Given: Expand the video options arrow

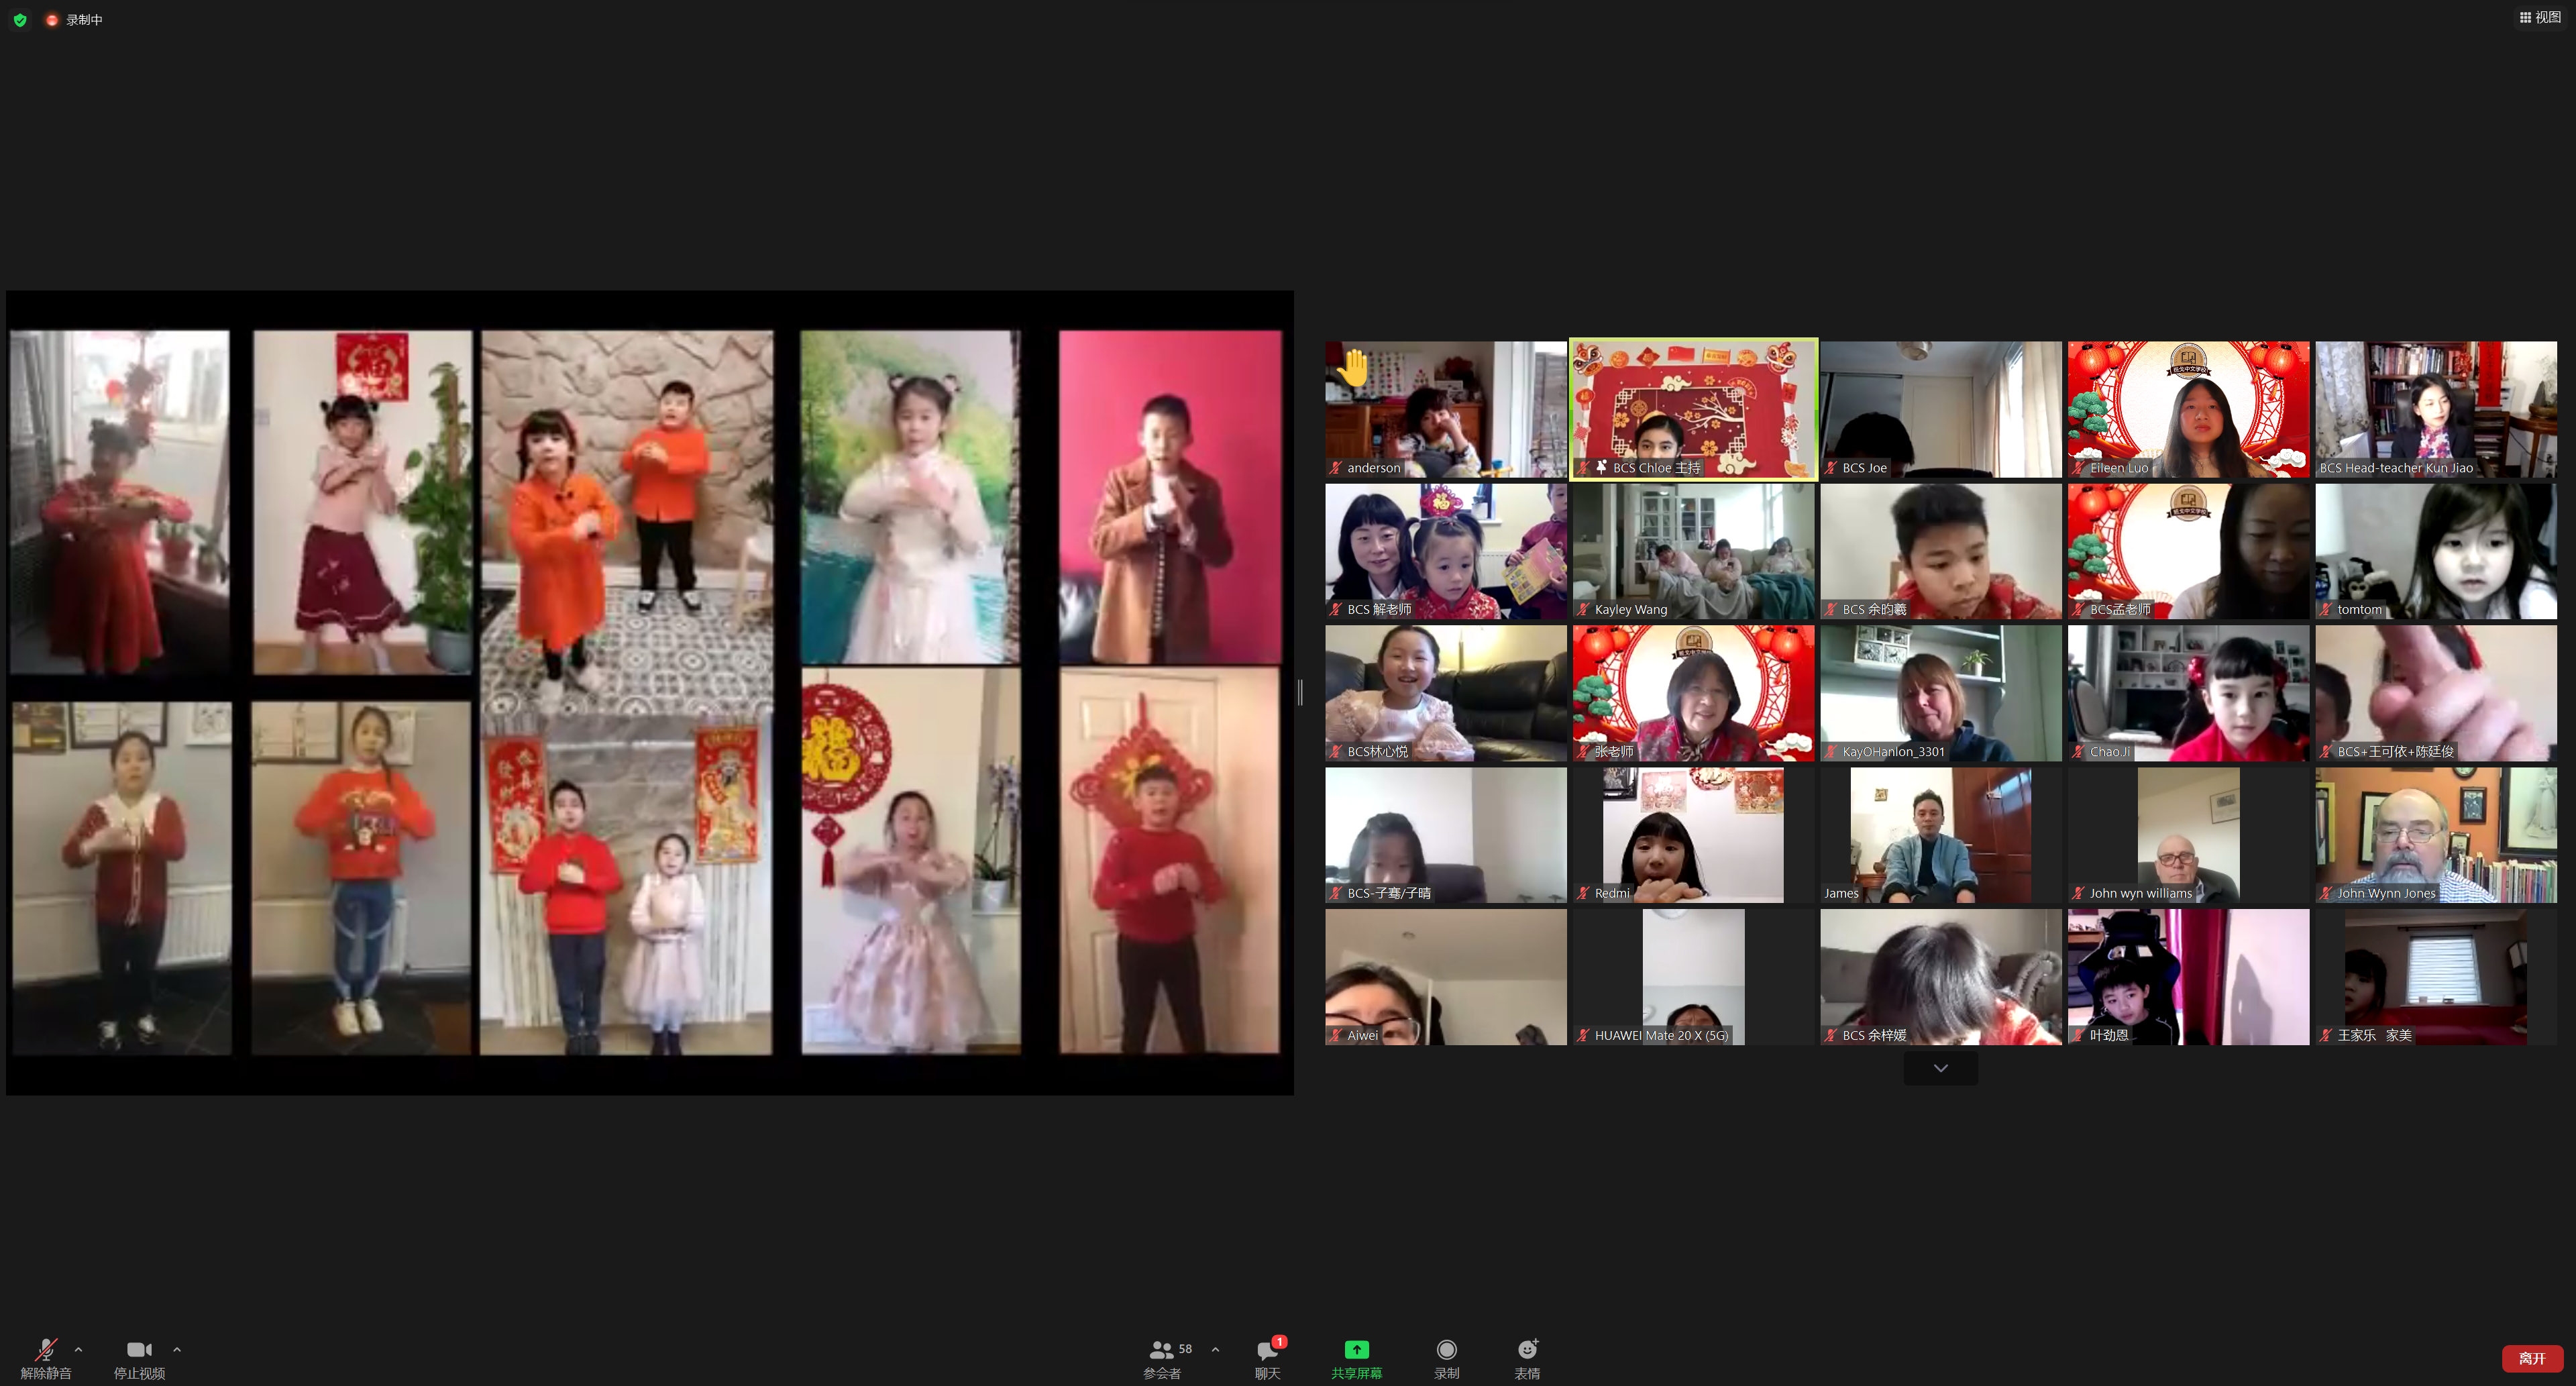Looking at the screenshot, I should [177, 1350].
